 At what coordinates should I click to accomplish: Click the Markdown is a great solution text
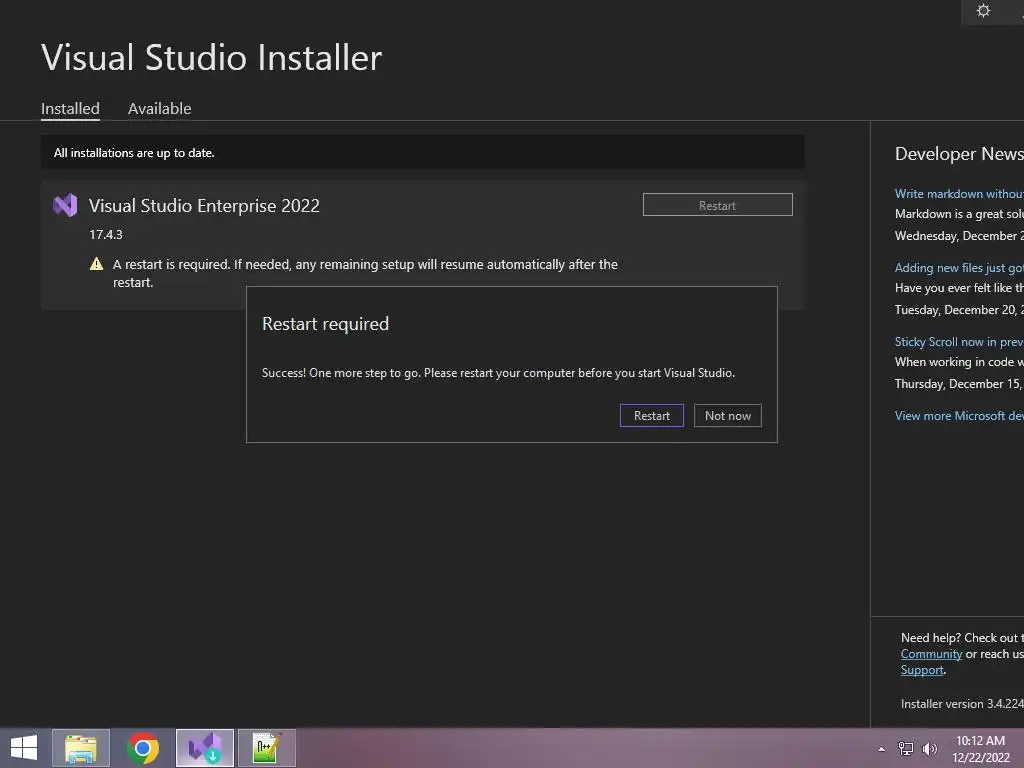[959, 214]
